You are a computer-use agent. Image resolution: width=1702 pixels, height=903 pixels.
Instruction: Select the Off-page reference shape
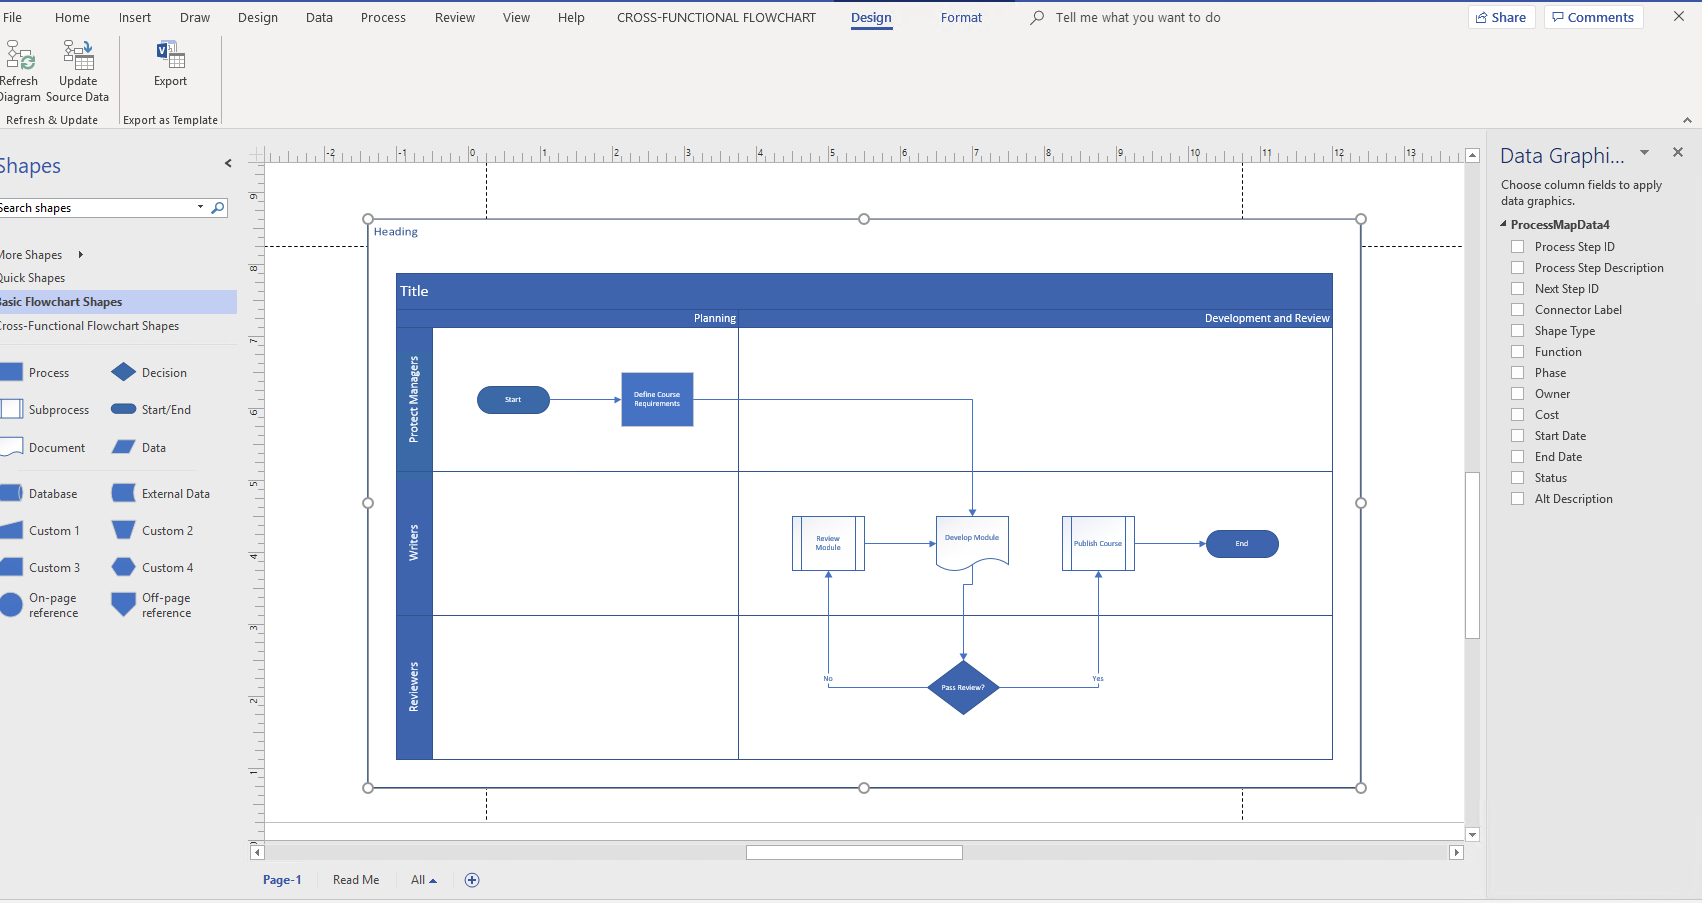click(122, 604)
